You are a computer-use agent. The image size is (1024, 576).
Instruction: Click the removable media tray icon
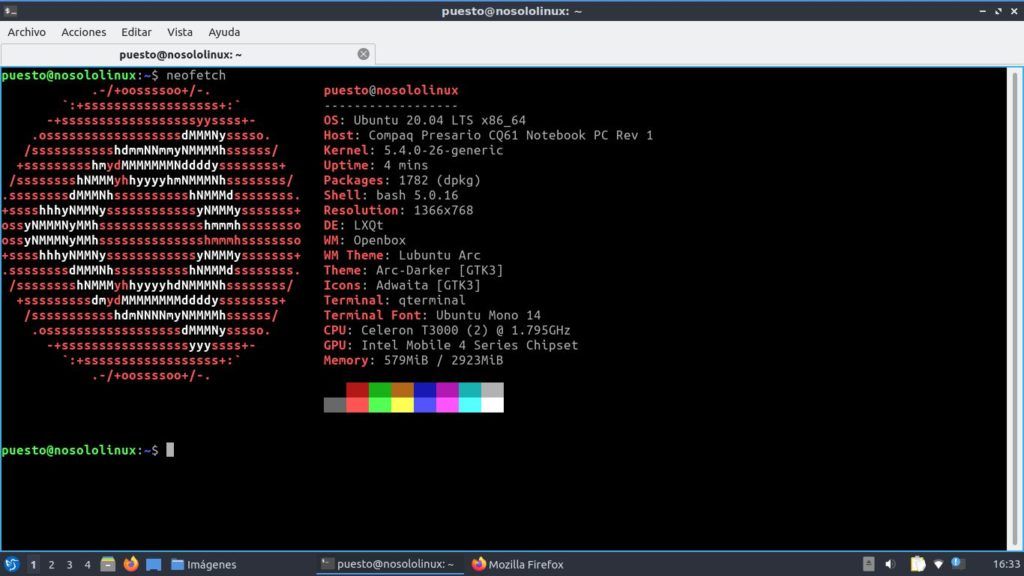(x=869, y=564)
